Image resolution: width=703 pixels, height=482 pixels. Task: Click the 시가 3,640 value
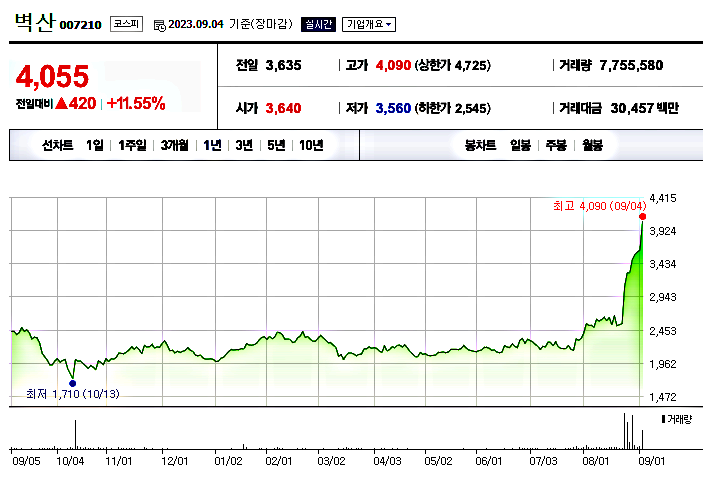pyautogui.click(x=283, y=108)
